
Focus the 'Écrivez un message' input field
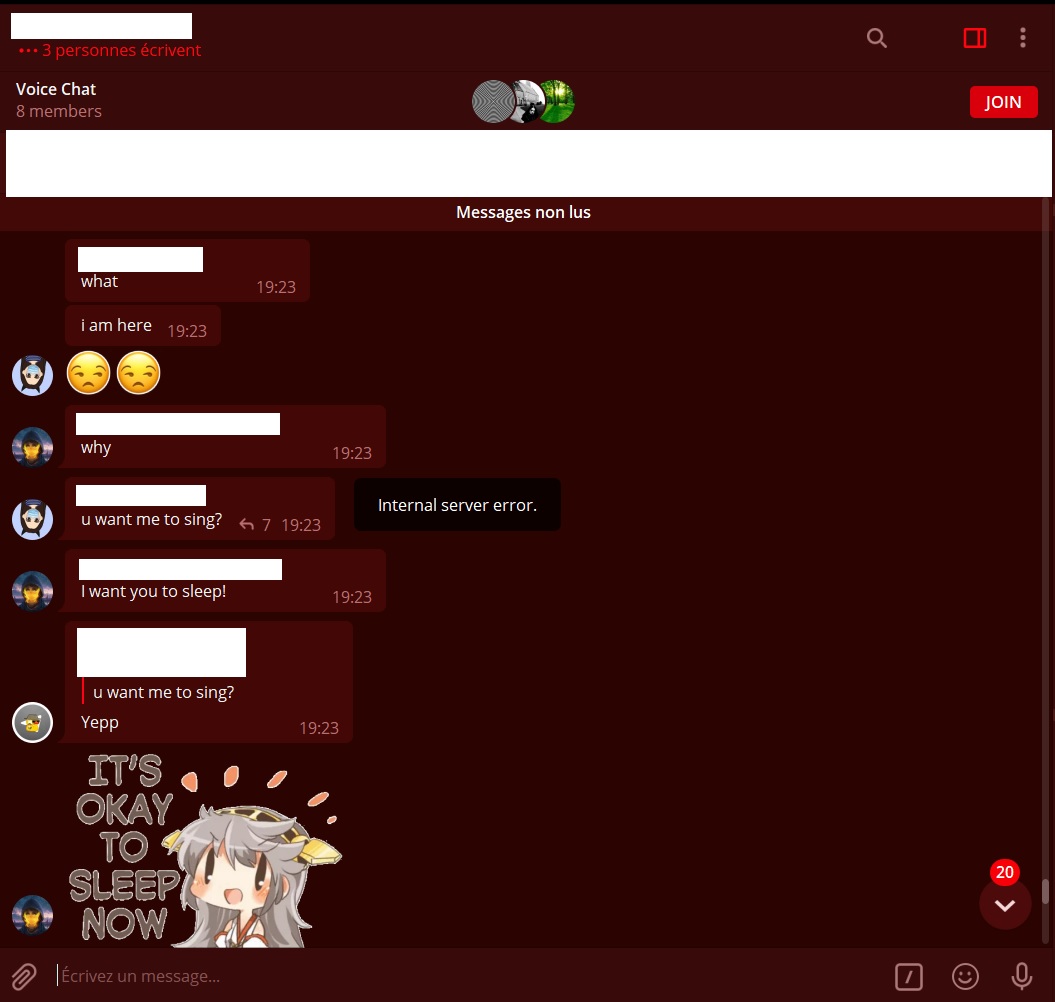tap(400, 976)
